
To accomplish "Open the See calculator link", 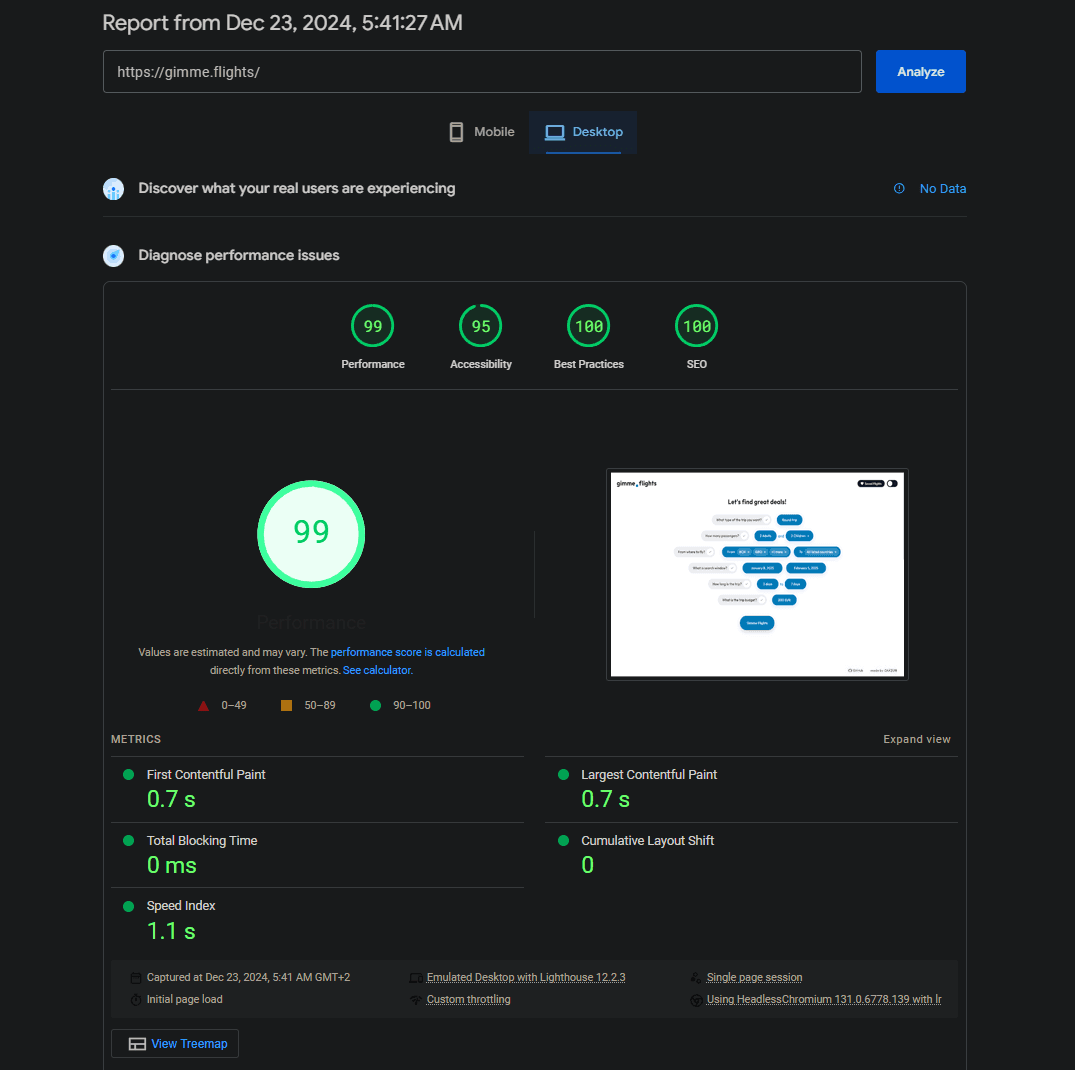I will (x=377, y=670).
